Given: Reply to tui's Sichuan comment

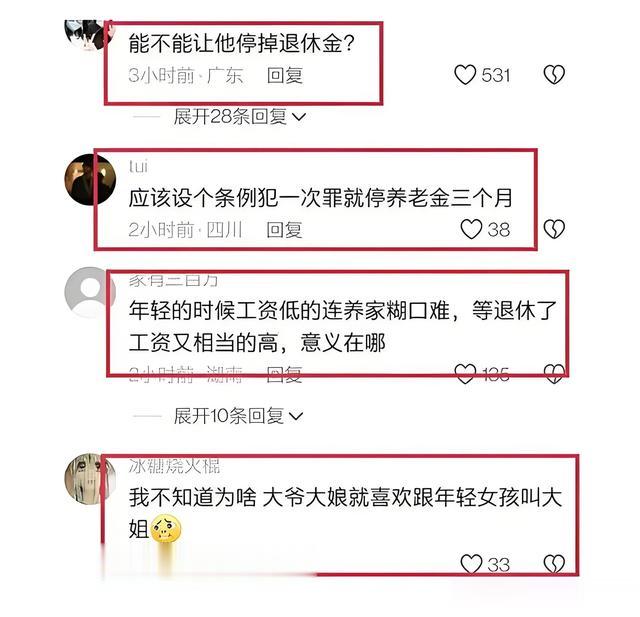Looking at the screenshot, I should click(284, 230).
